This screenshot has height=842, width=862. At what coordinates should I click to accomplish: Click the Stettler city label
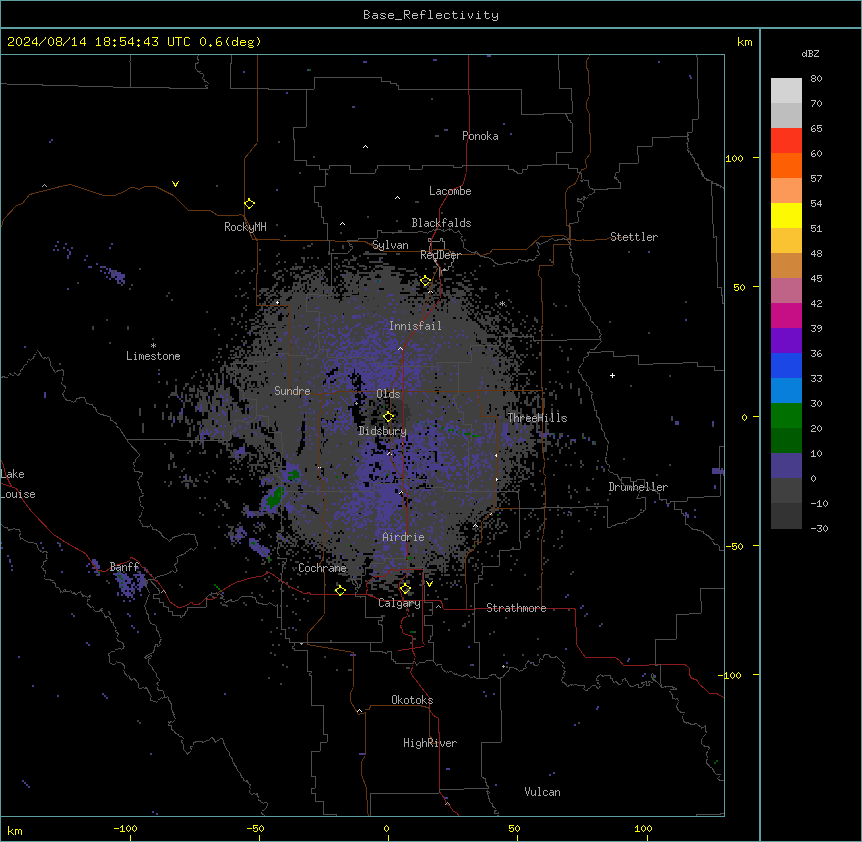click(x=634, y=237)
